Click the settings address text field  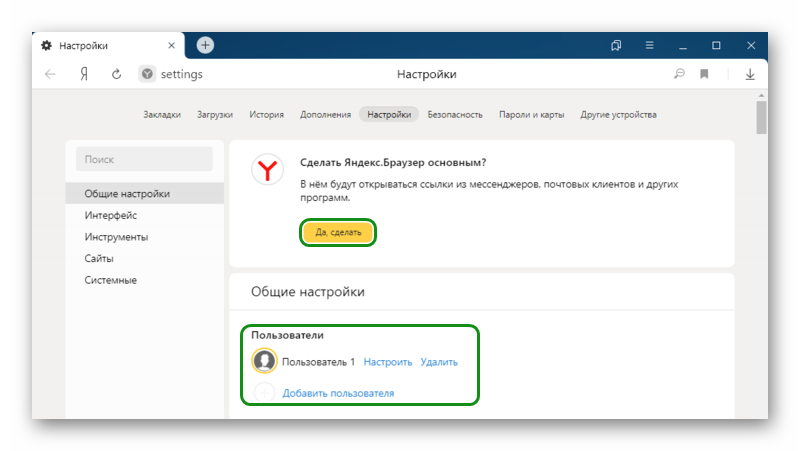[182, 74]
